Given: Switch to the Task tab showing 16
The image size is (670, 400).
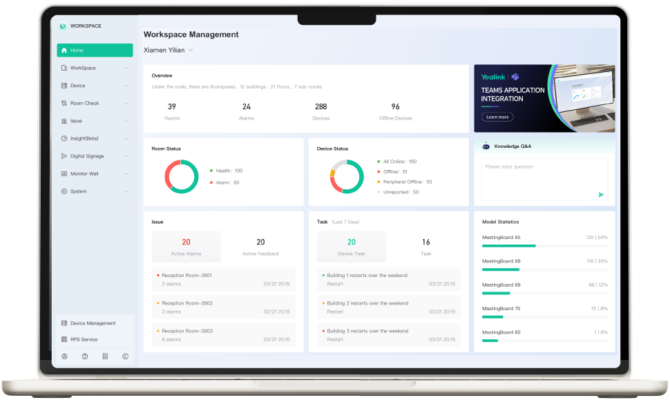Looking at the screenshot, I should pyautogui.click(x=426, y=247).
